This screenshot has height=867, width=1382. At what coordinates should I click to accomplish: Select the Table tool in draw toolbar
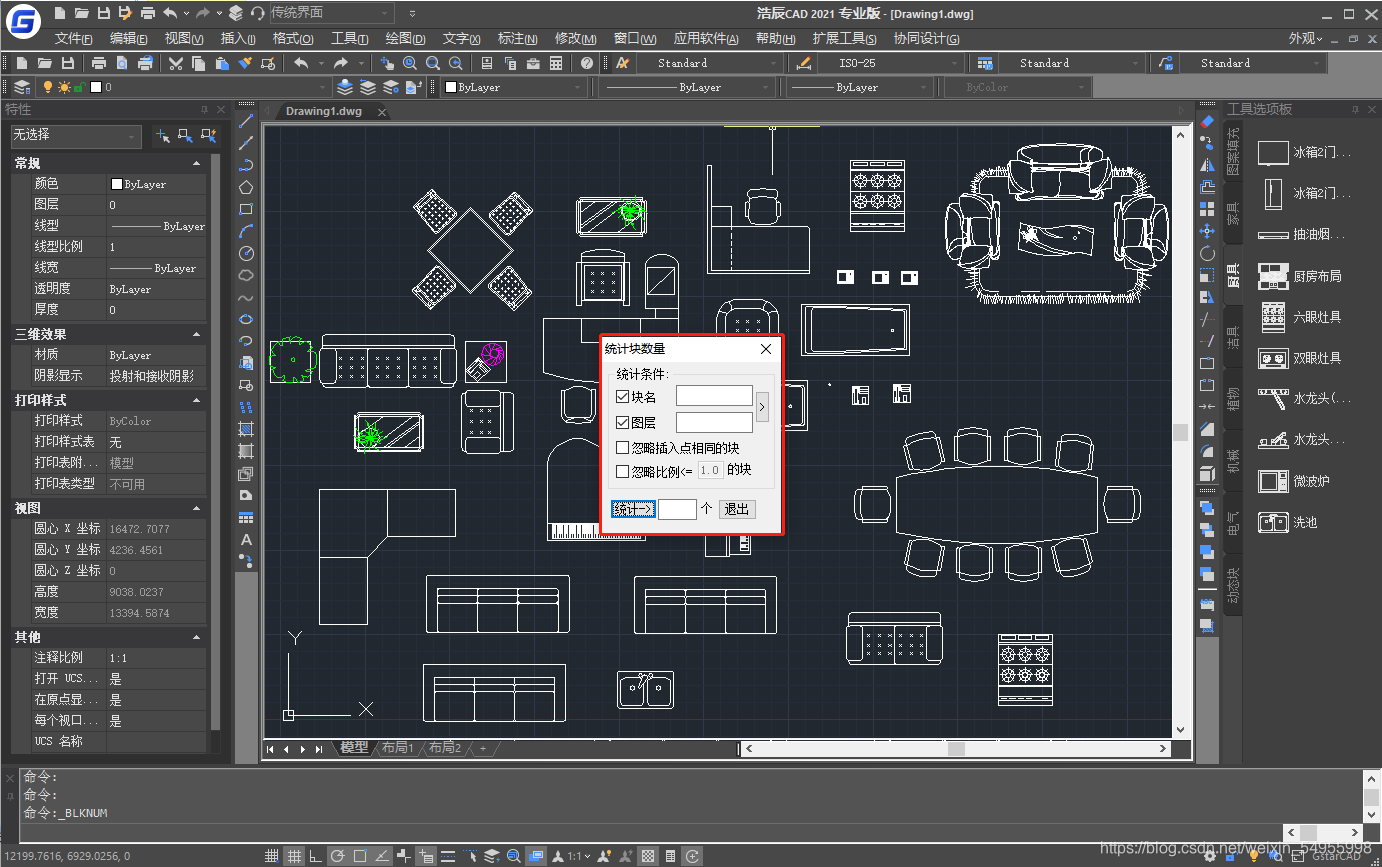click(x=246, y=517)
